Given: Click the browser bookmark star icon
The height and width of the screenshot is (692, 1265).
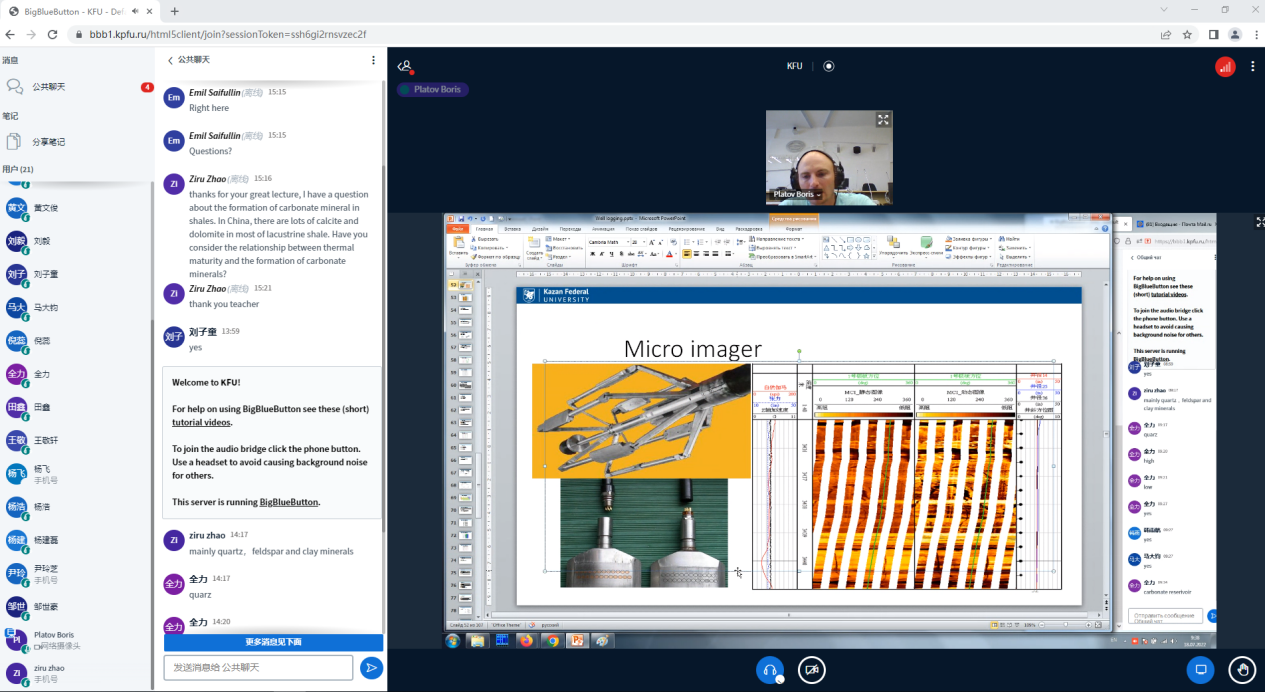Looking at the screenshot, I should tap(1187, 34).
